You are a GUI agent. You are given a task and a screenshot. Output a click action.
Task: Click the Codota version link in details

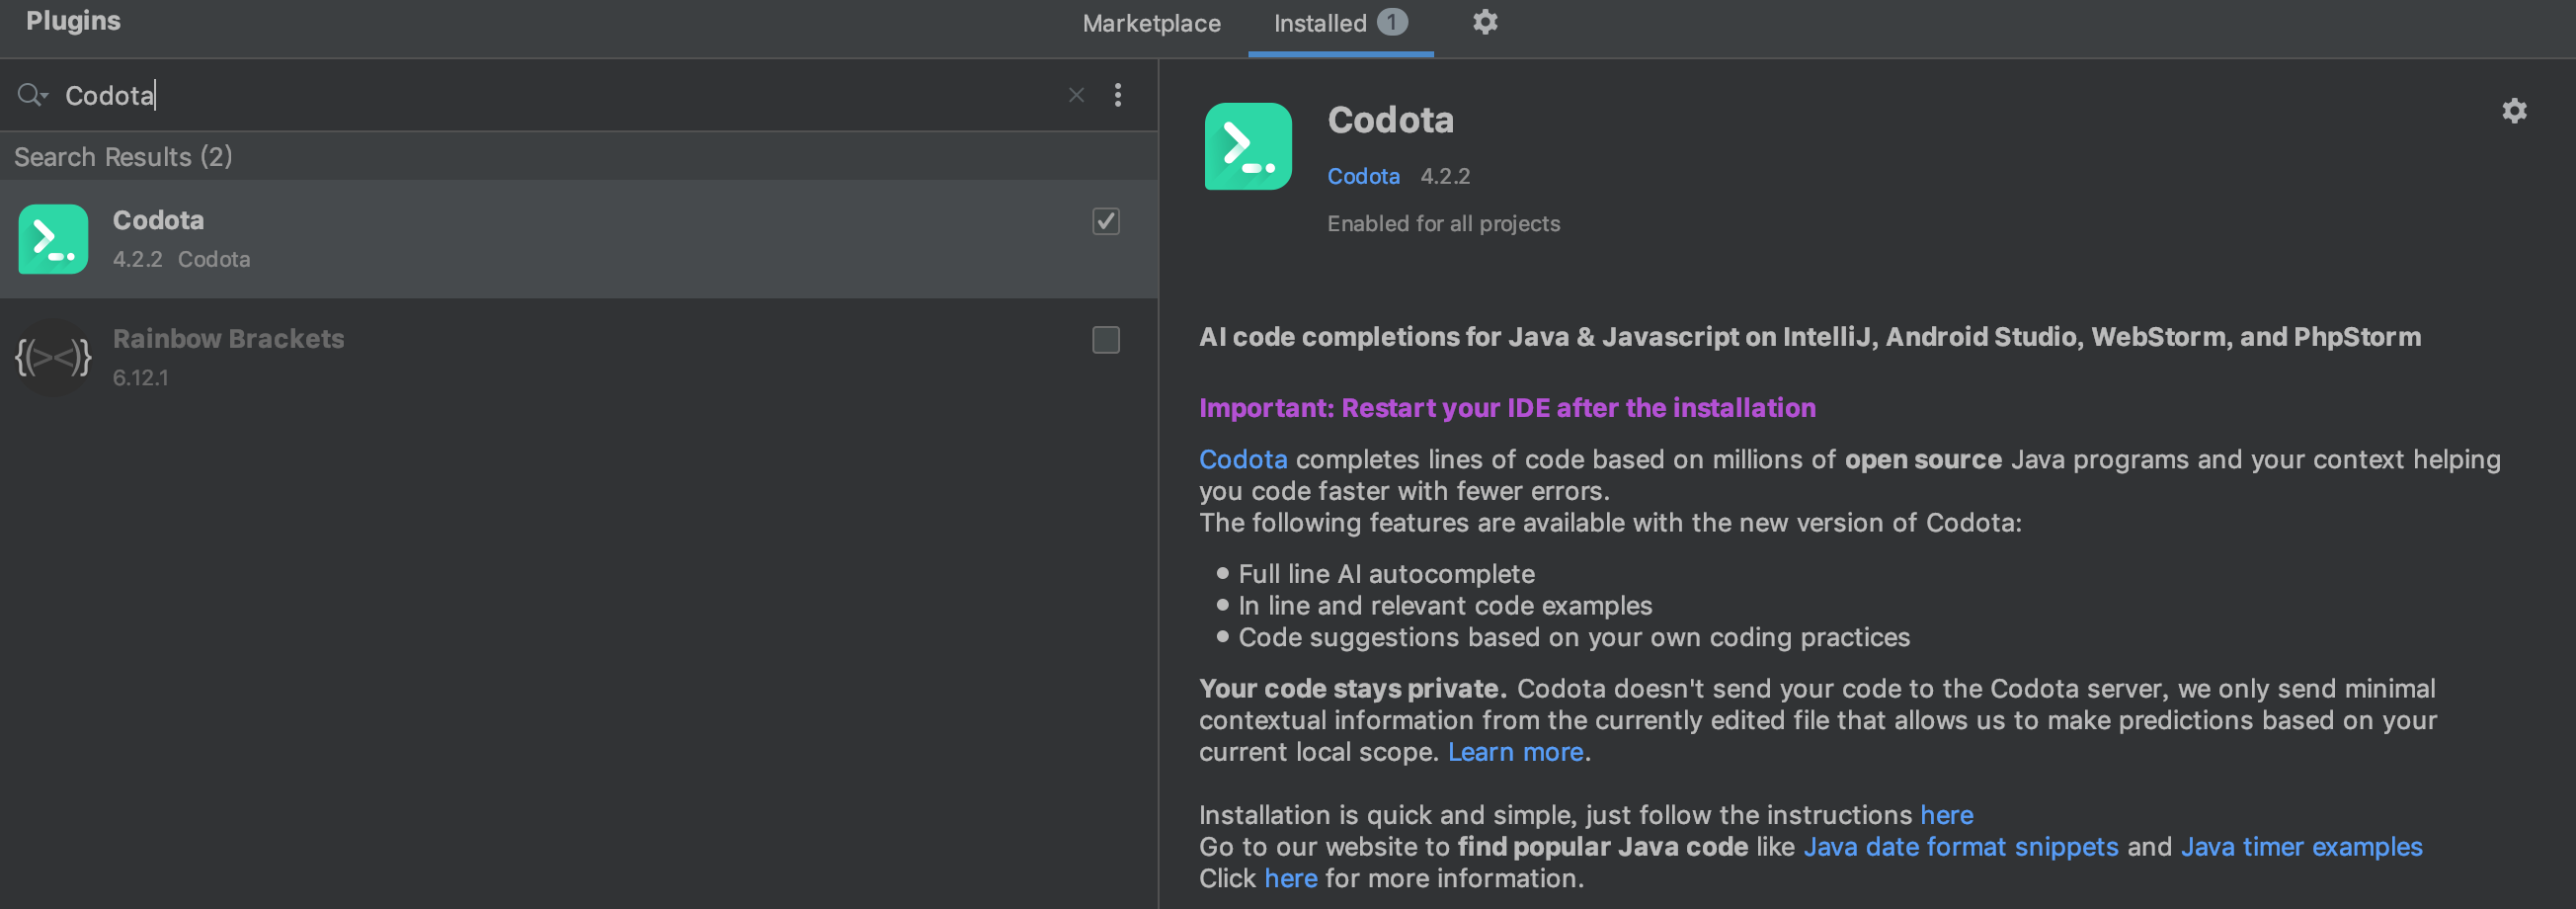[1363, 175]
